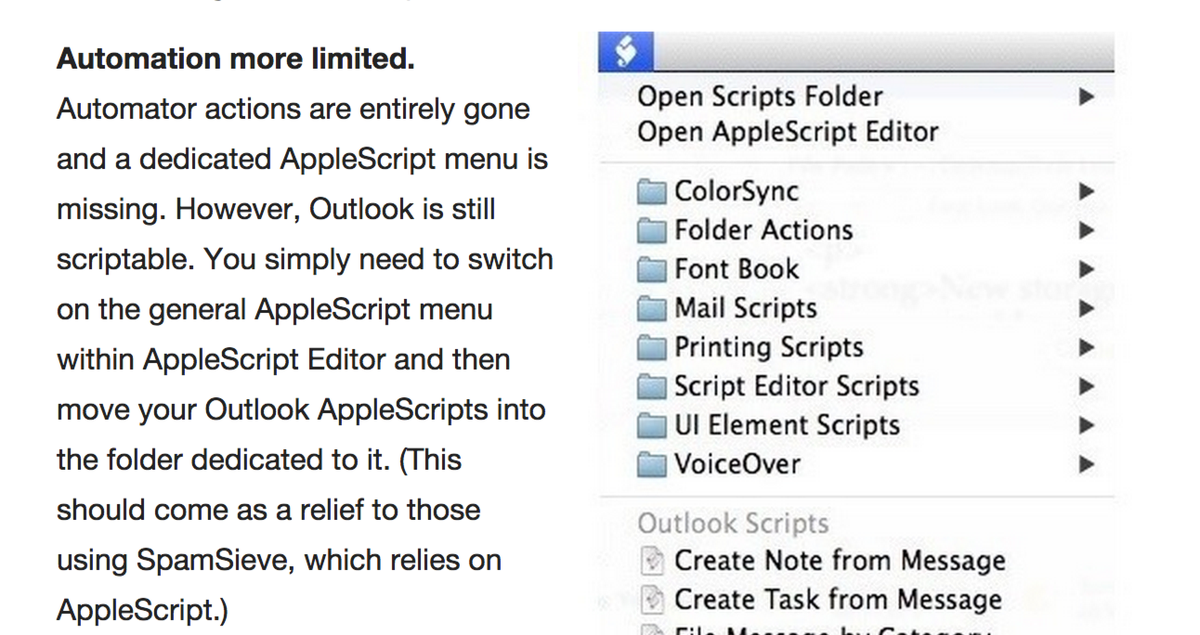The height and width of the screenshot is (635, 1200).
Task: Expand the Printing Scripts submenu arrow
Action: pyautogui.click(x=1087, y=347)
